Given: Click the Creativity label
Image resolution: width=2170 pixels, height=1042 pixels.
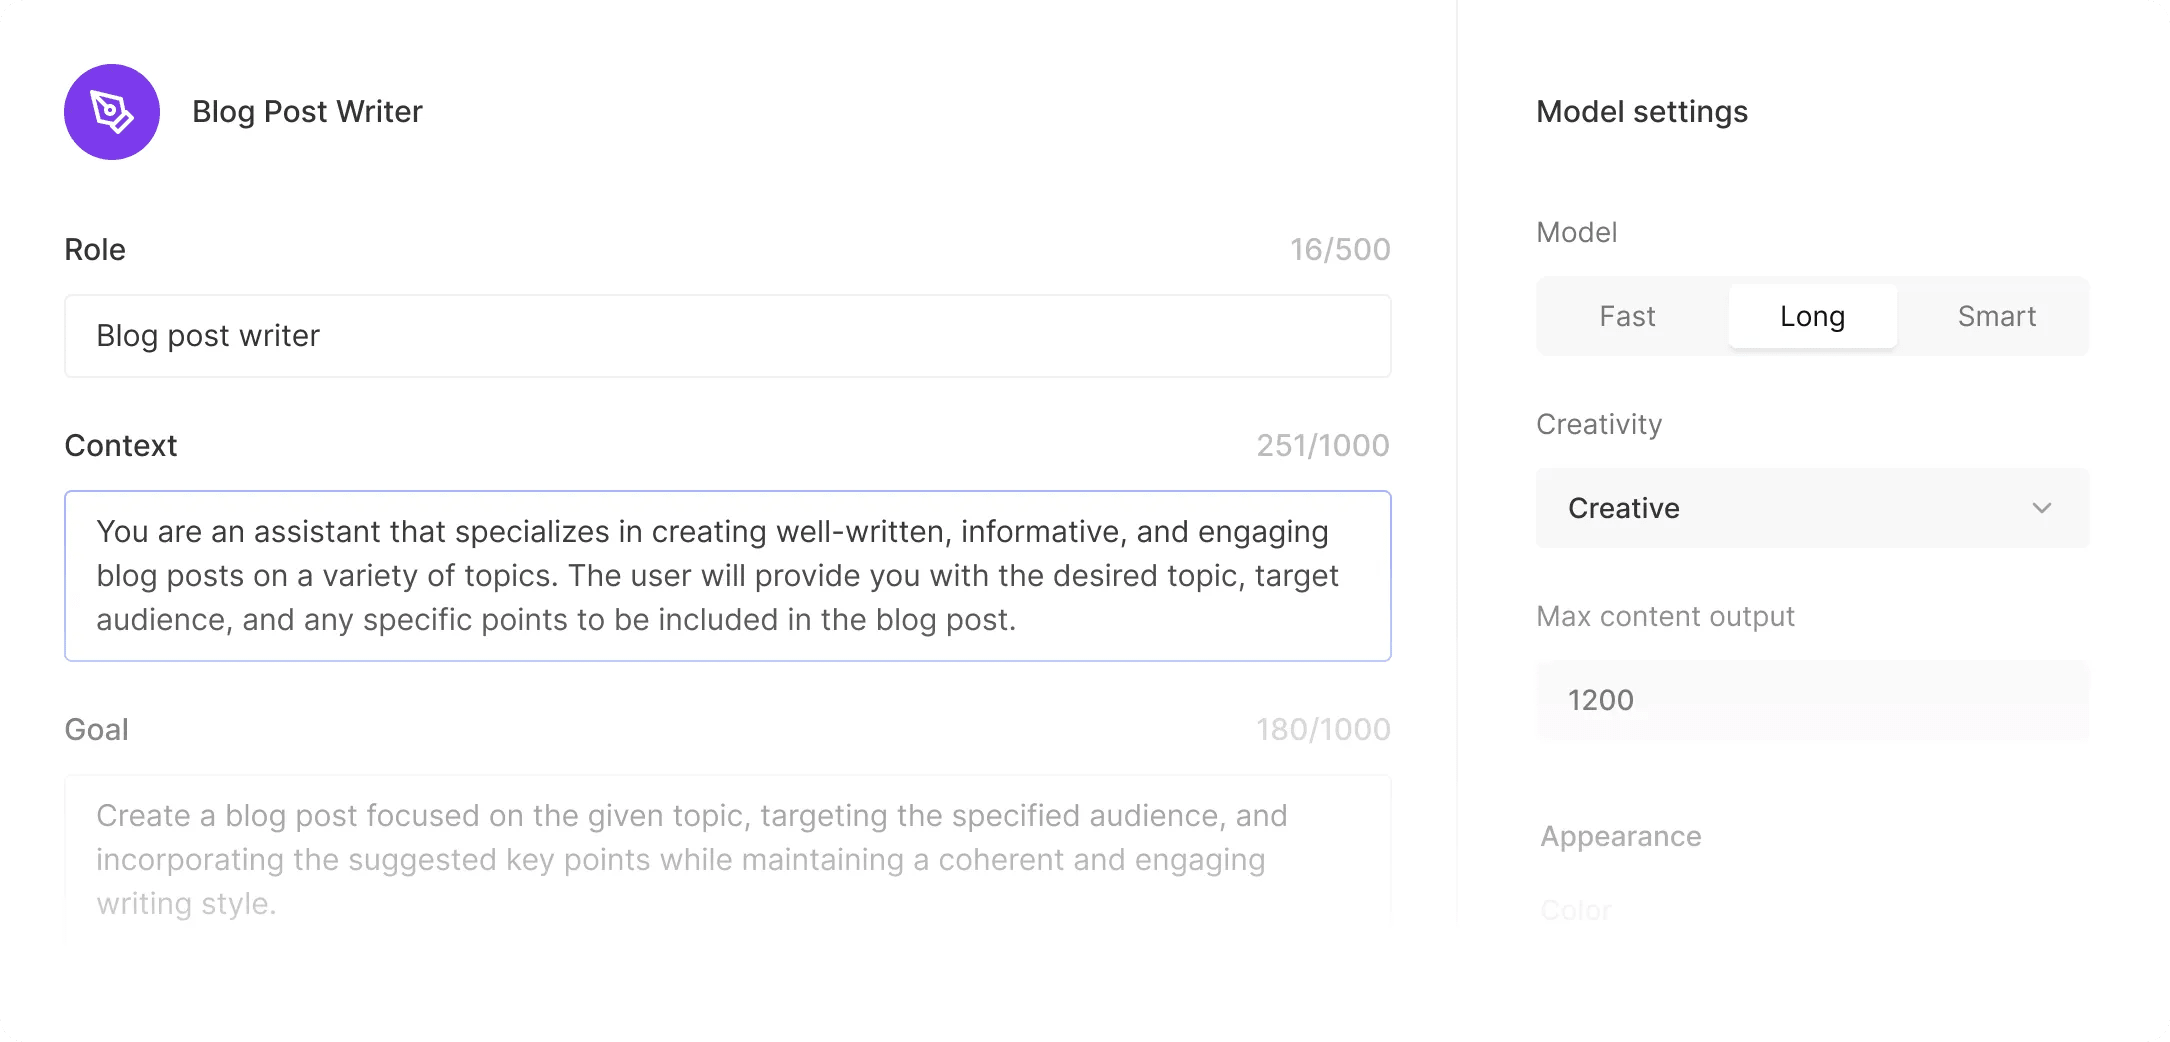Looking at the screenshot, I should 1598,424.
